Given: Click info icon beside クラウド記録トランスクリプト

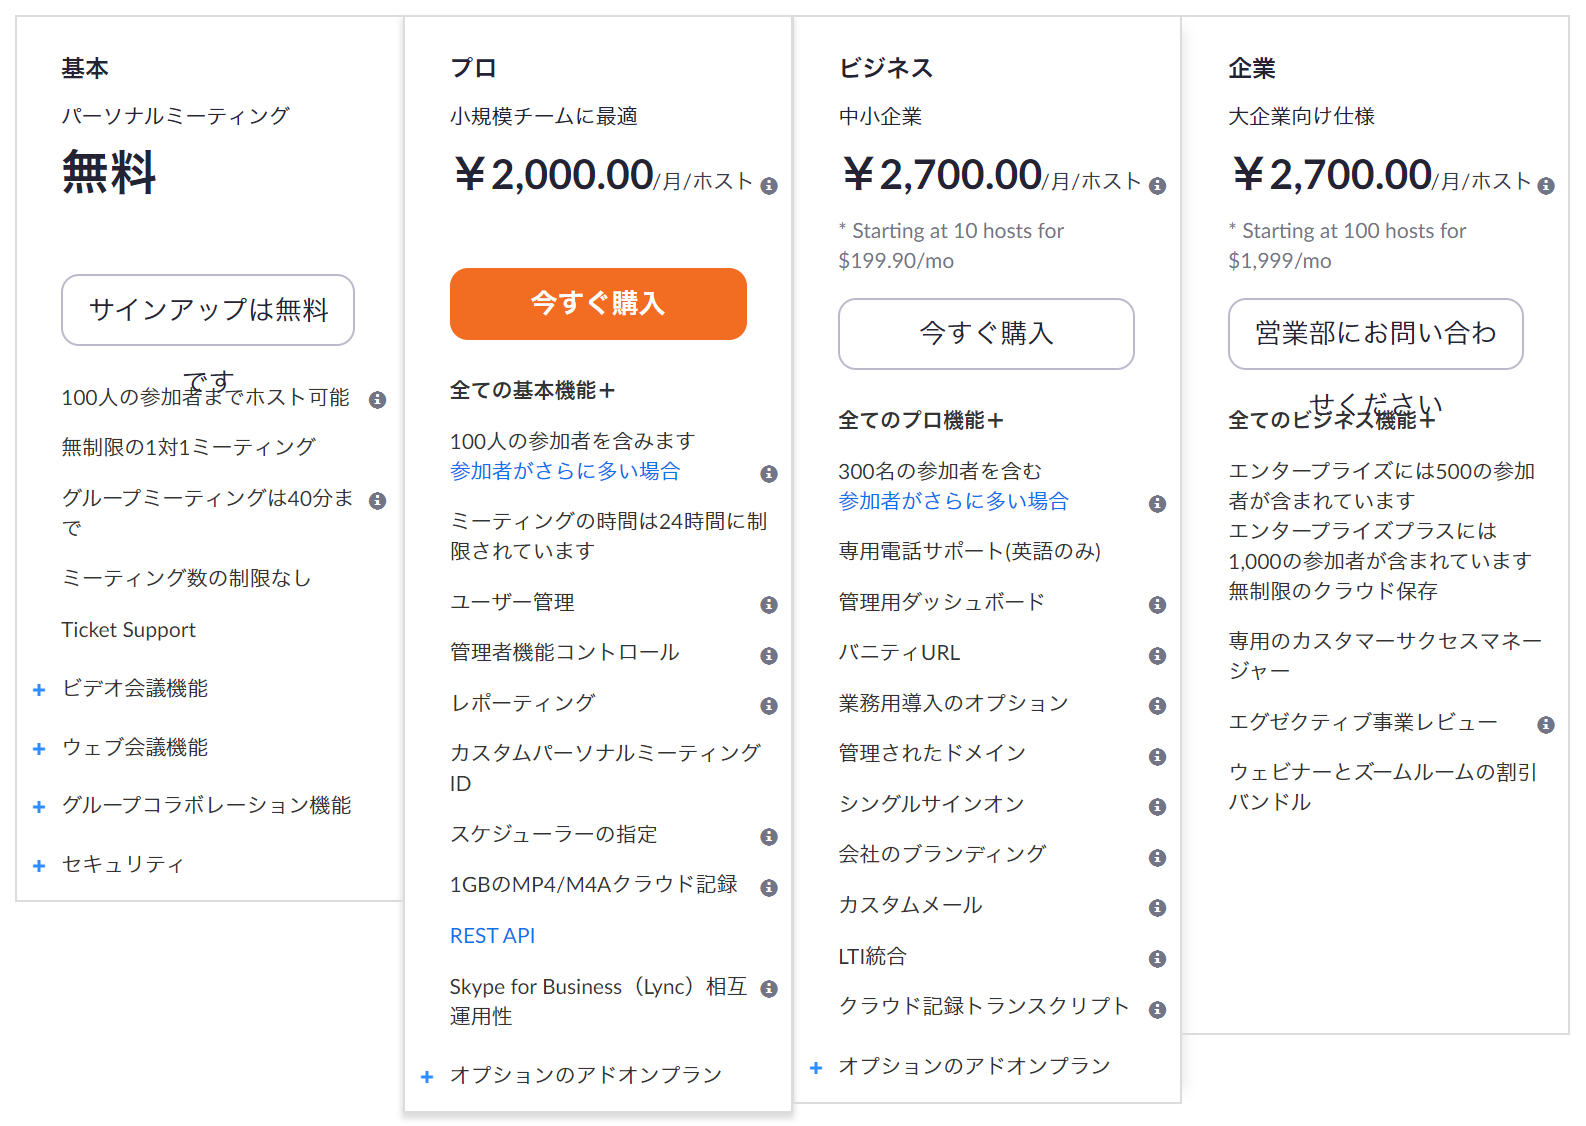Looking at the screenshot, I should pyautogui.click(x=1157, y=1010).
